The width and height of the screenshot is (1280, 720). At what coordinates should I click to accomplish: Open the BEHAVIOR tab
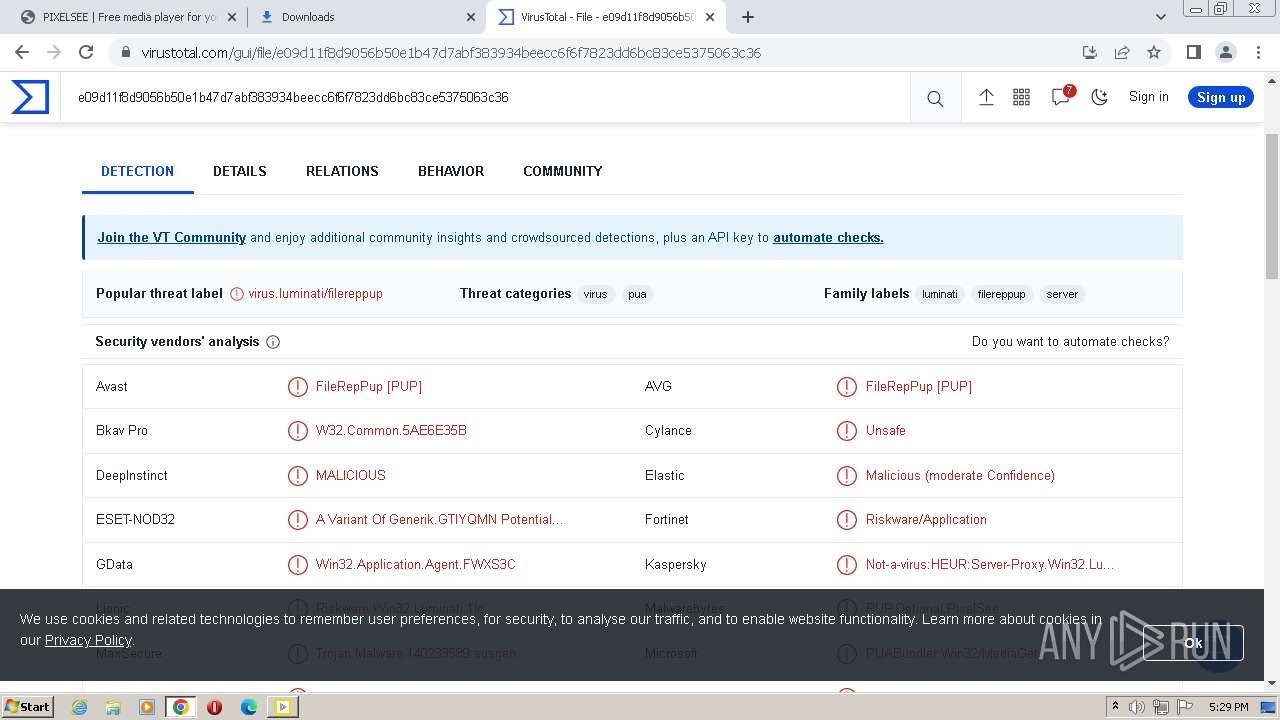pos(451,171)
